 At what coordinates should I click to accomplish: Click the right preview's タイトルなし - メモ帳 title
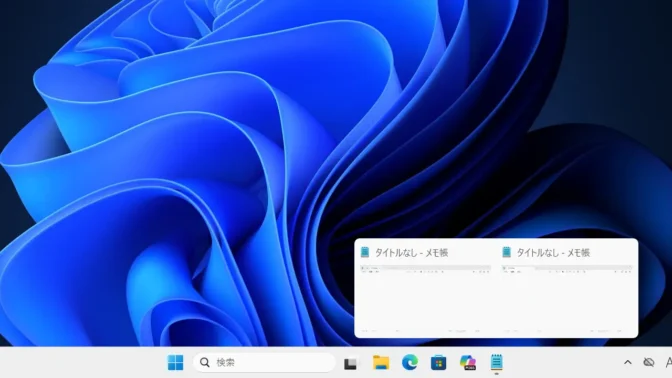553,253
